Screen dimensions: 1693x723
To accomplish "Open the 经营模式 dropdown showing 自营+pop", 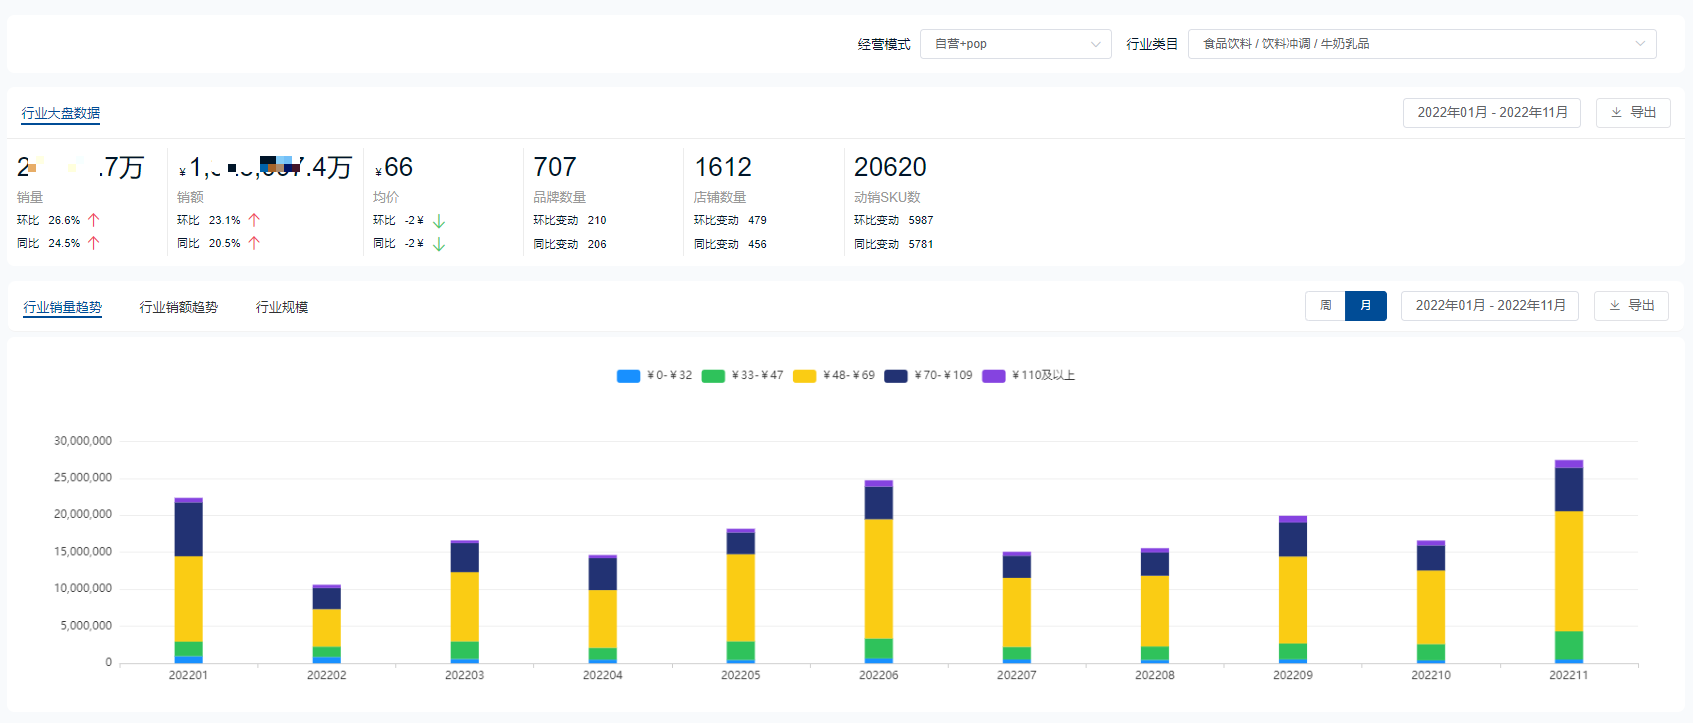I will coord(1015,44).
